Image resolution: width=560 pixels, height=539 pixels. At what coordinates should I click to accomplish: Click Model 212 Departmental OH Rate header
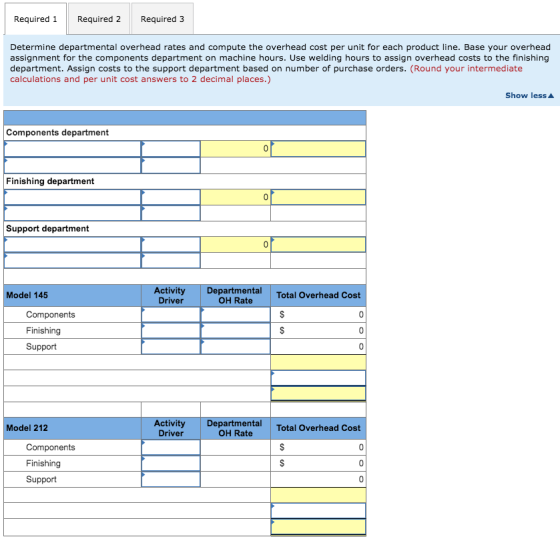(x=235, y=428)
